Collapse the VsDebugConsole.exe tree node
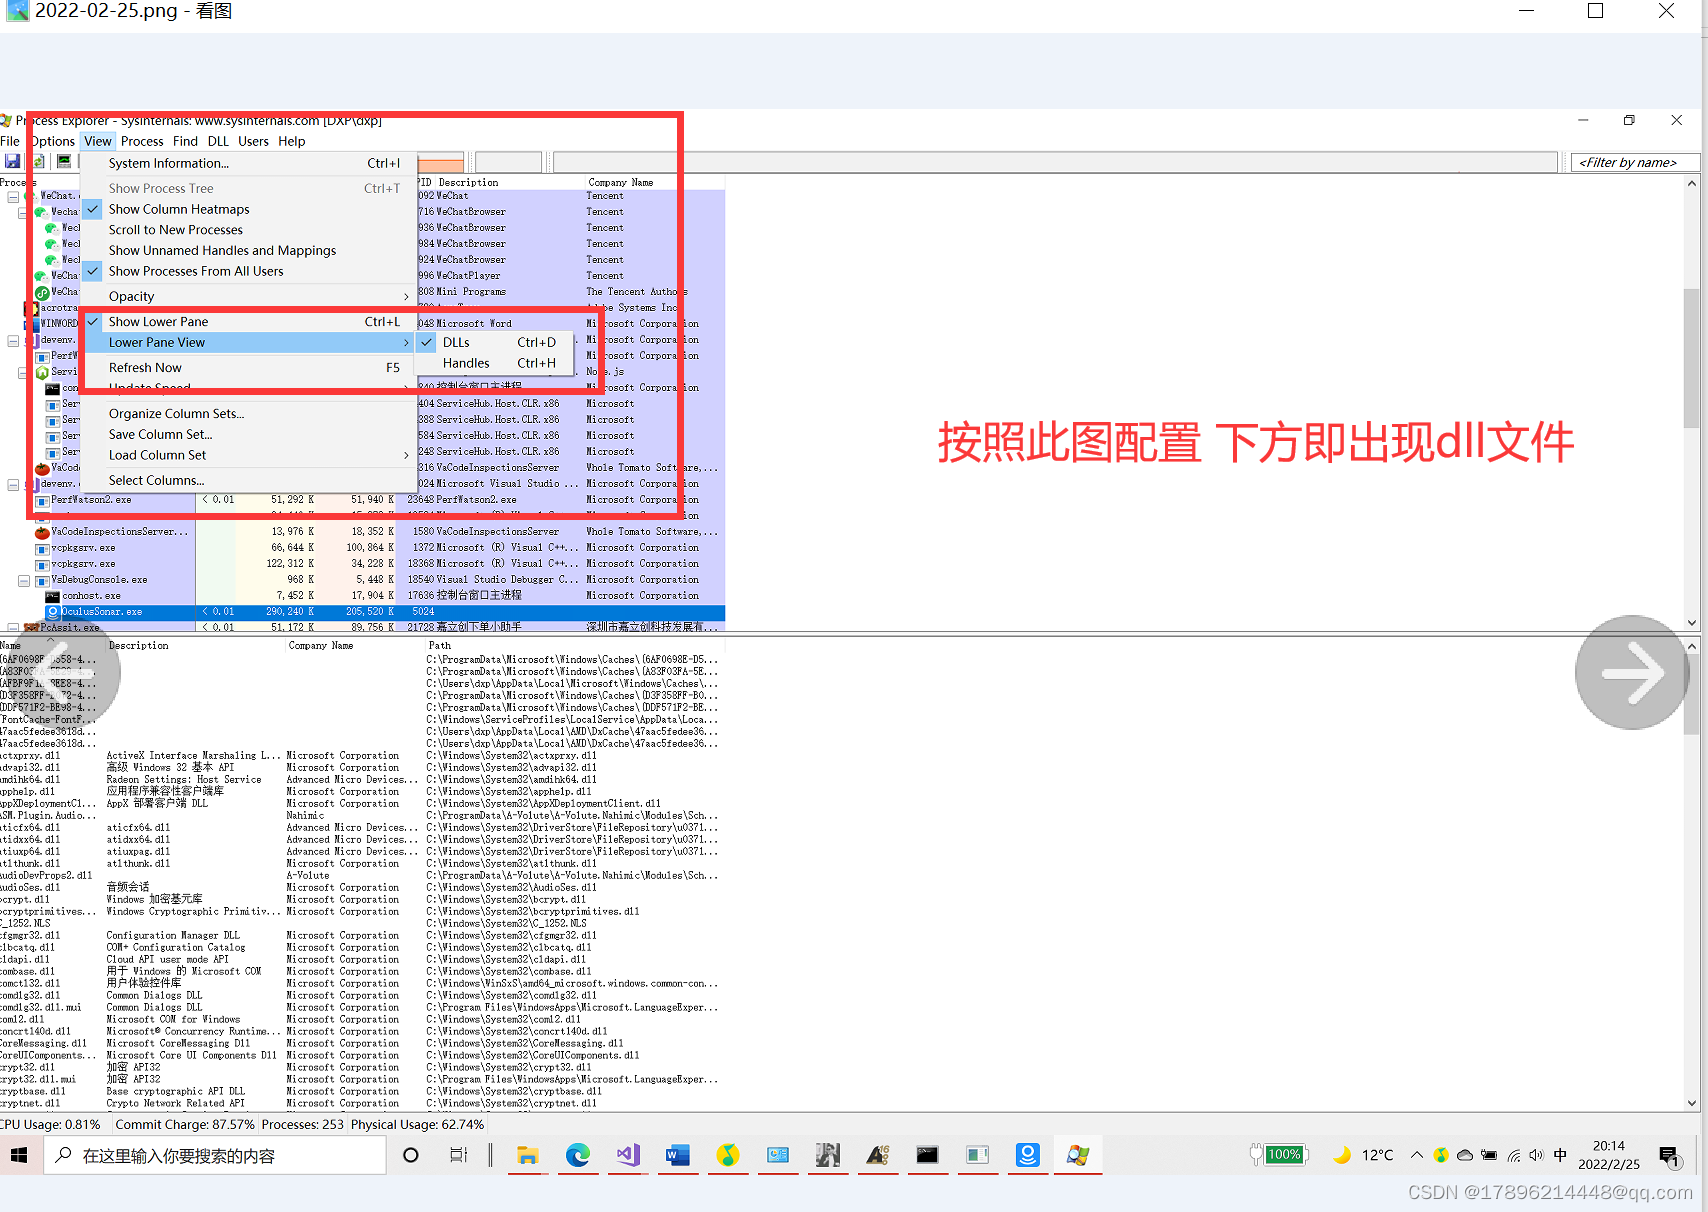 click(23, 580)
